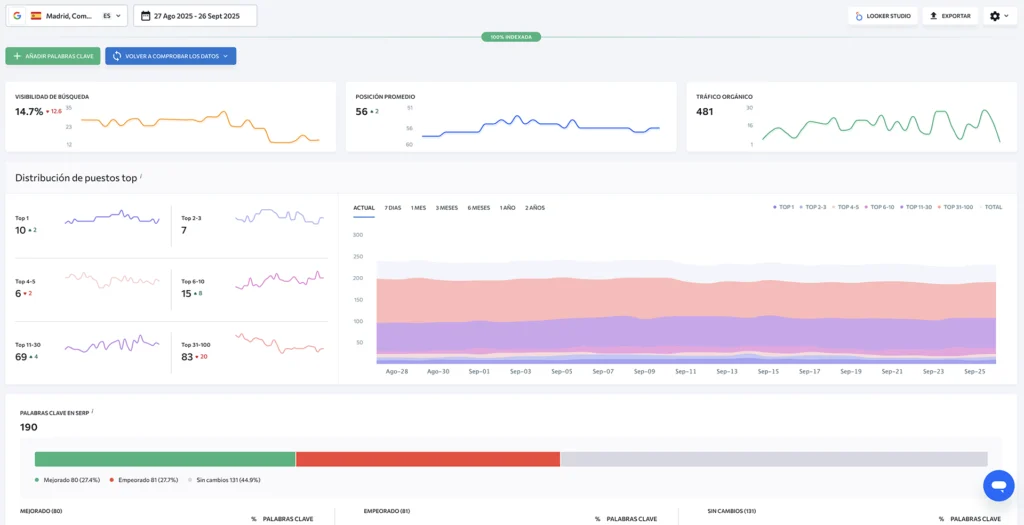The image size is (1024, 525).
Task: Select the 1 AÑO time range tab
Action: click(508, 208)
